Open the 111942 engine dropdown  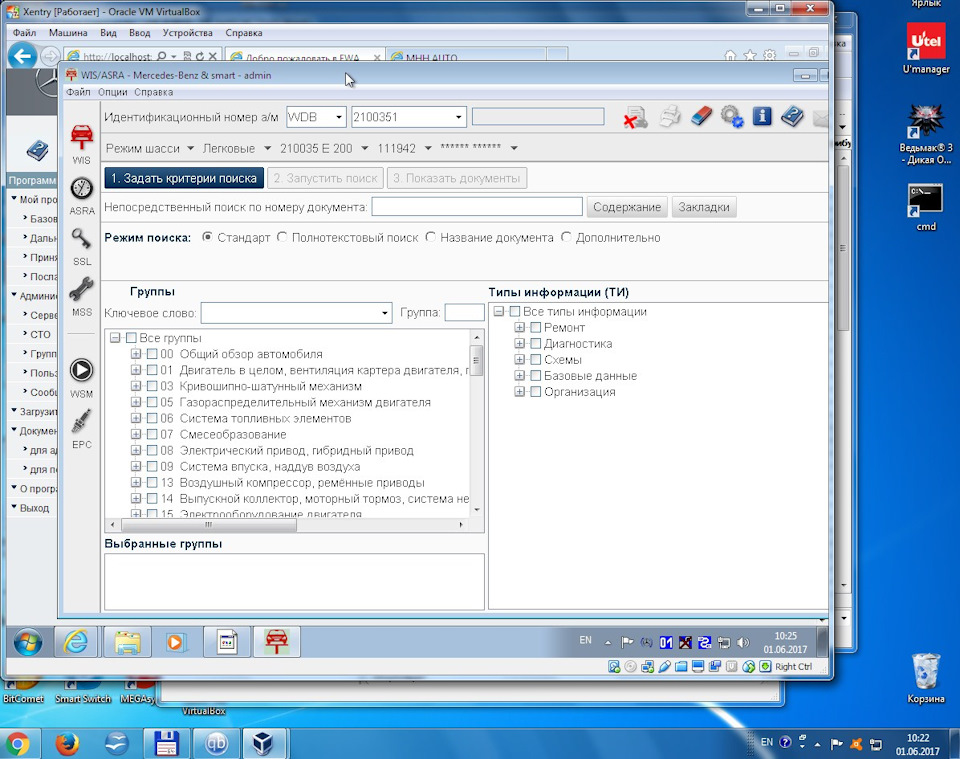pyautogui.click(x=427, y=148)
